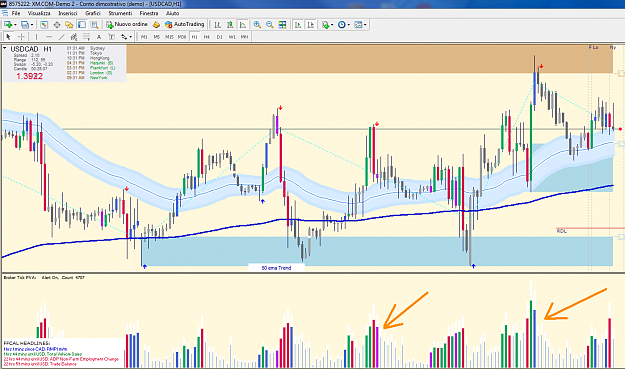This screenshot has height=369, width=625.
Task: Switch chart to candlesticks type
Action: point(230,25)
